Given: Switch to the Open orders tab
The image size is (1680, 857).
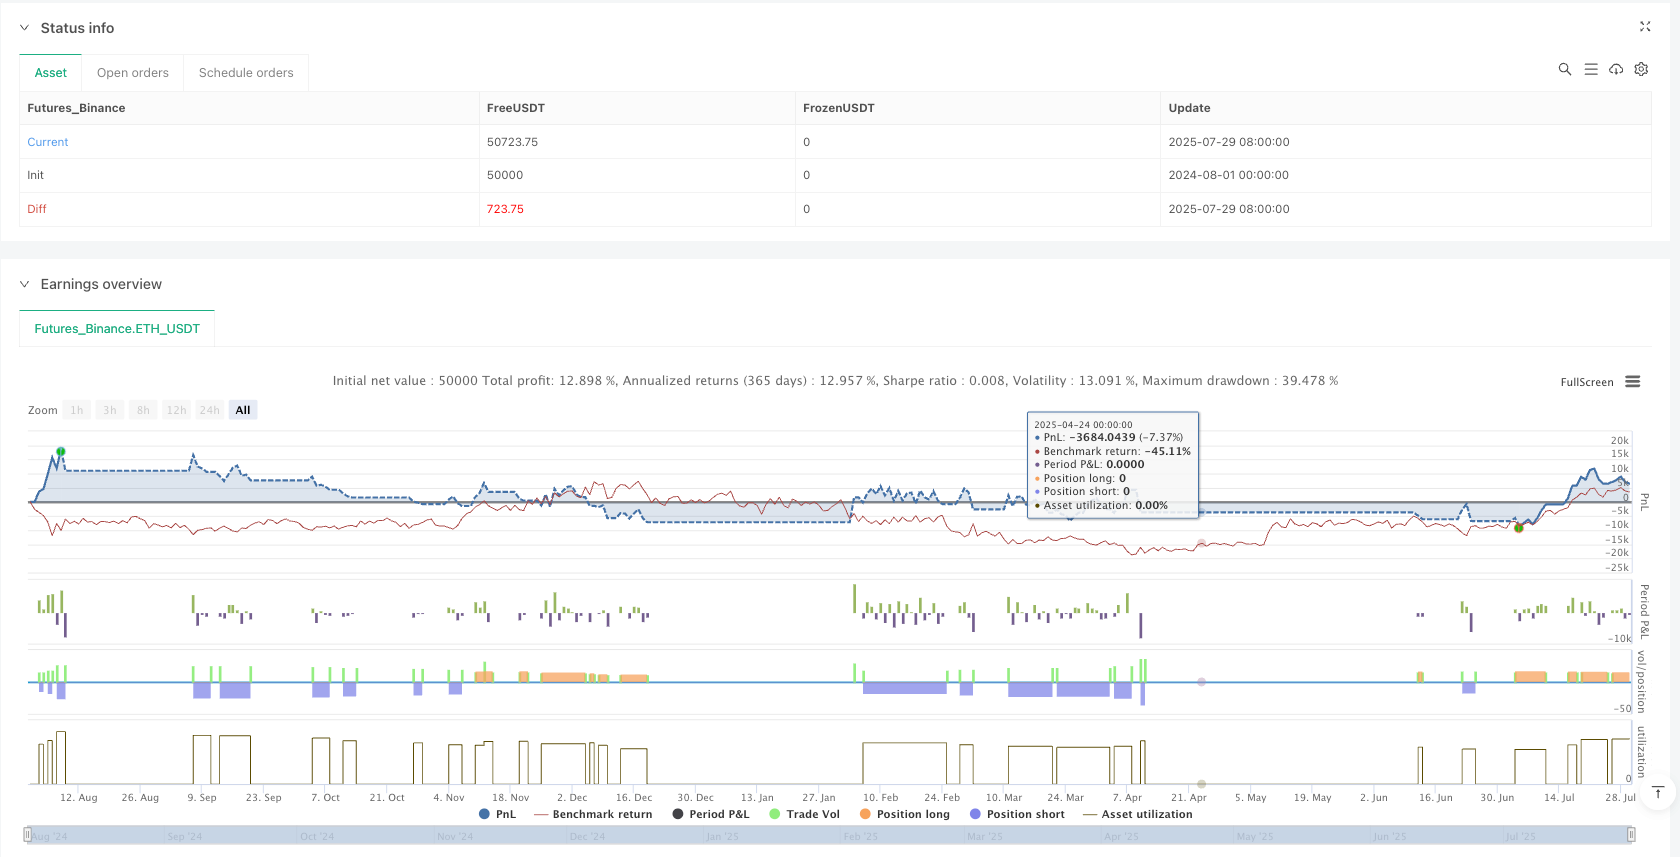Looking at the screenshot, I should tap(133, 73).
